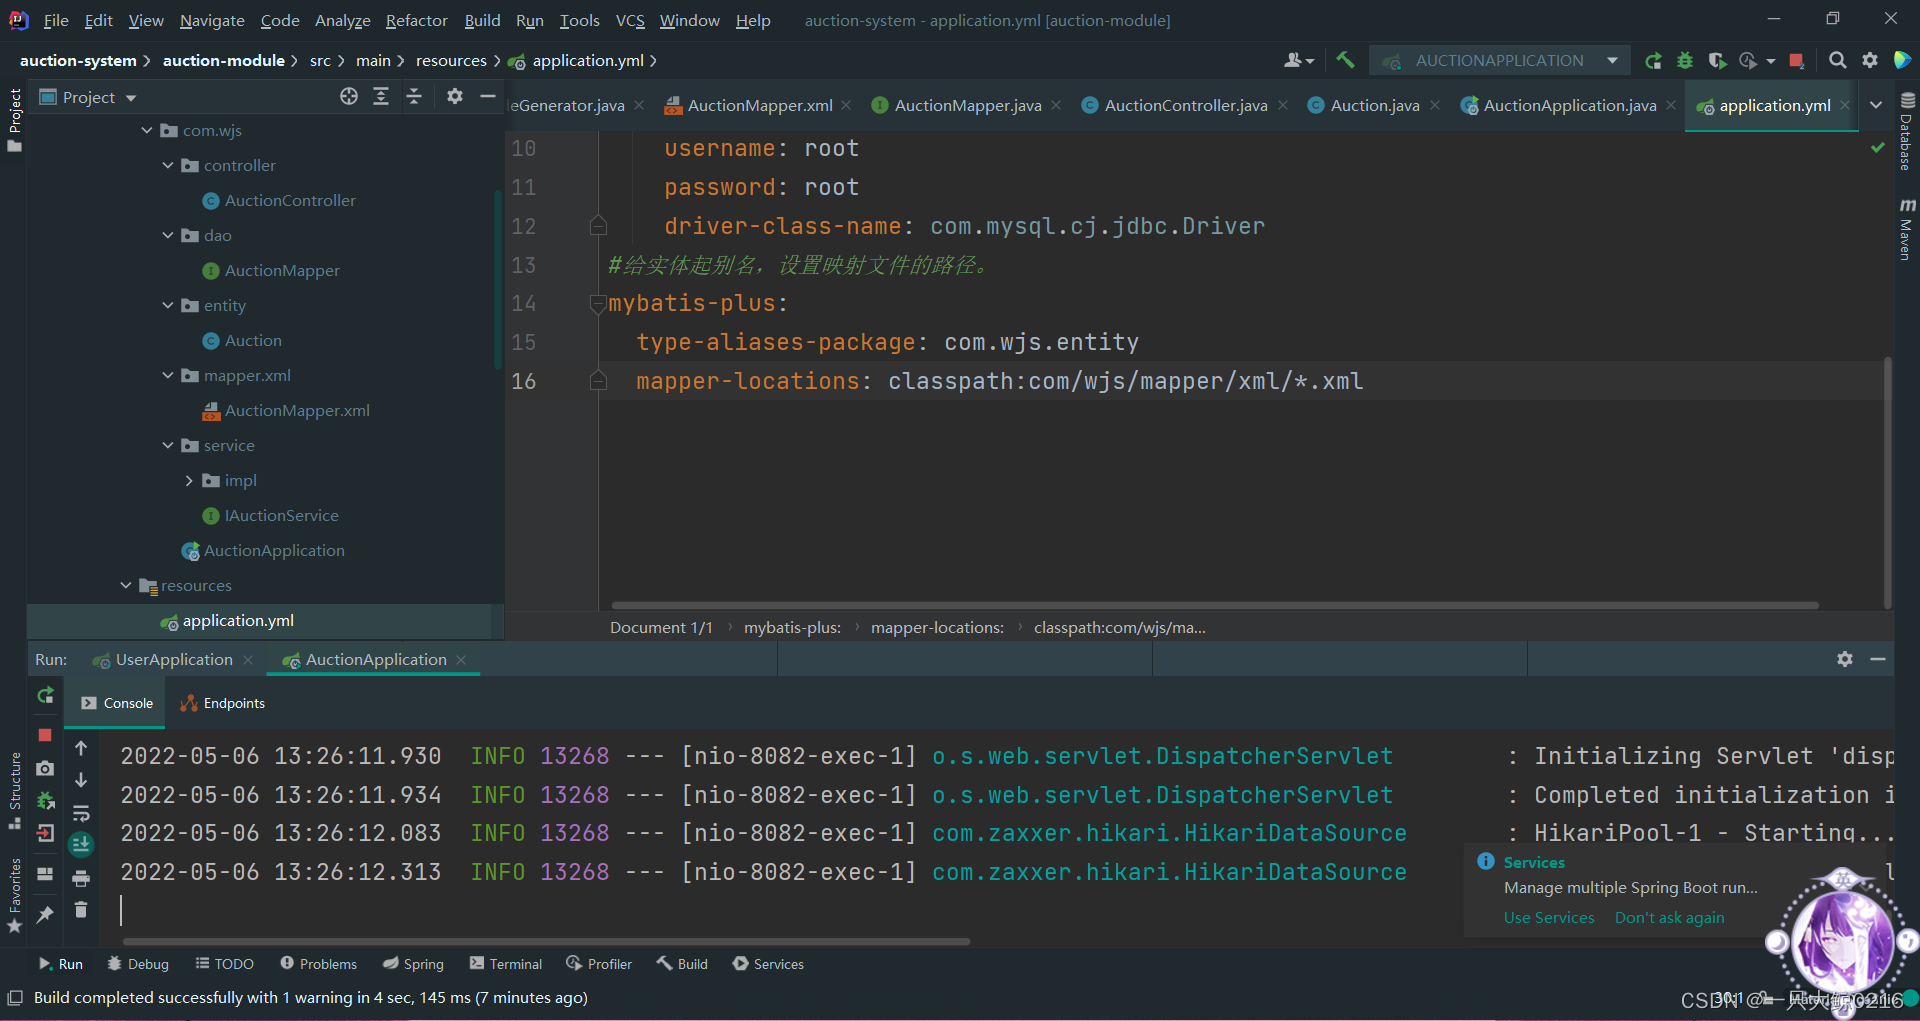Toggle soft-wrap in the console
The height and width of the screenshot is (1021, 1920).
click(81, 813)
